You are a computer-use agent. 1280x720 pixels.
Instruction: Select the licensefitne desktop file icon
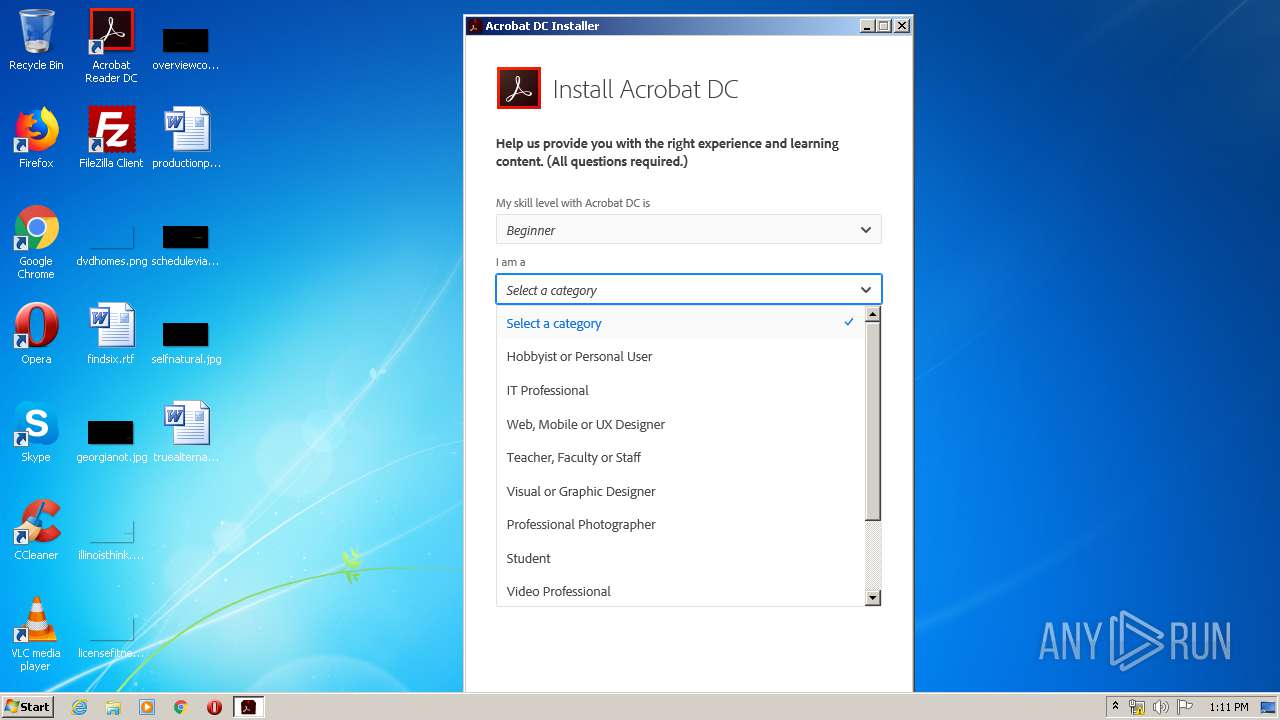click(x=111, y=636)
